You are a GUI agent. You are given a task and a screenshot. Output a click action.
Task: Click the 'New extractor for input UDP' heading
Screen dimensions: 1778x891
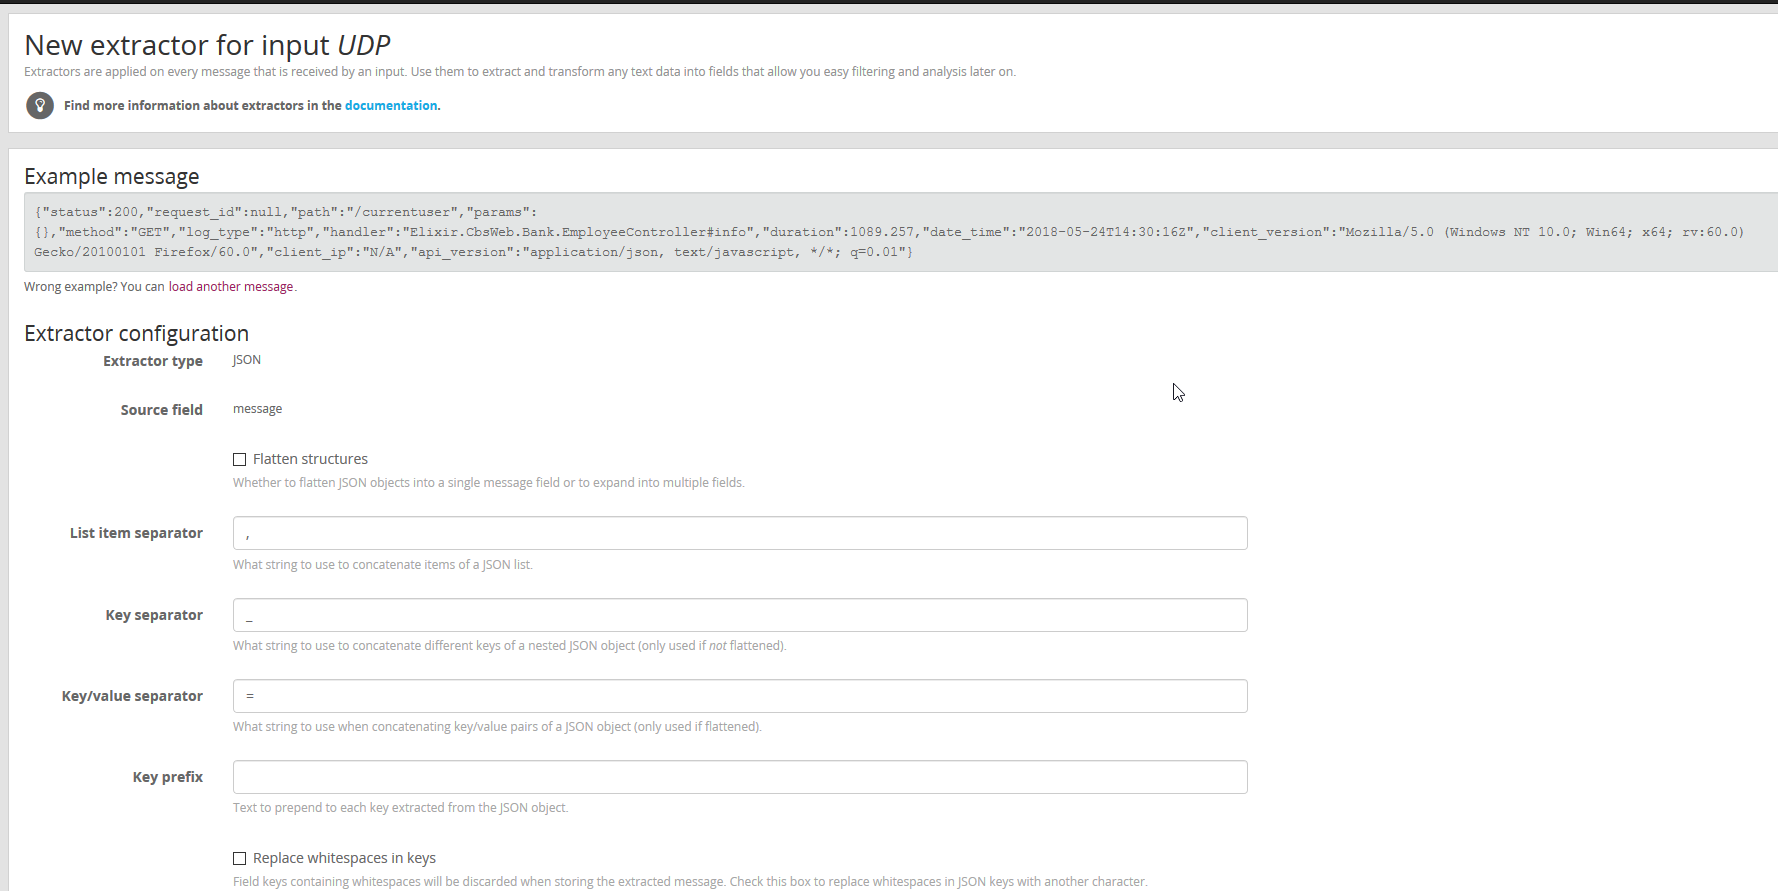pyautogui.click(x=207, y=46)
